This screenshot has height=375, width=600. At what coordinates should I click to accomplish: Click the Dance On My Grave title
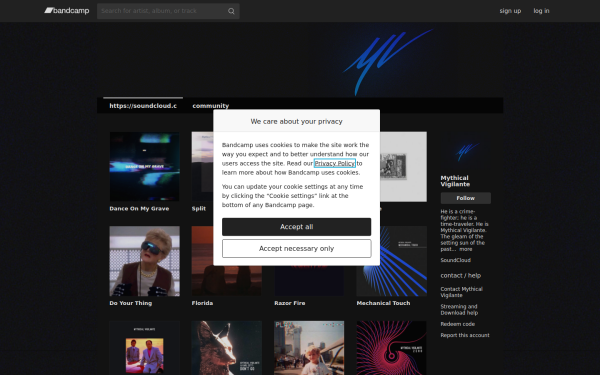[x=139, y=209]
